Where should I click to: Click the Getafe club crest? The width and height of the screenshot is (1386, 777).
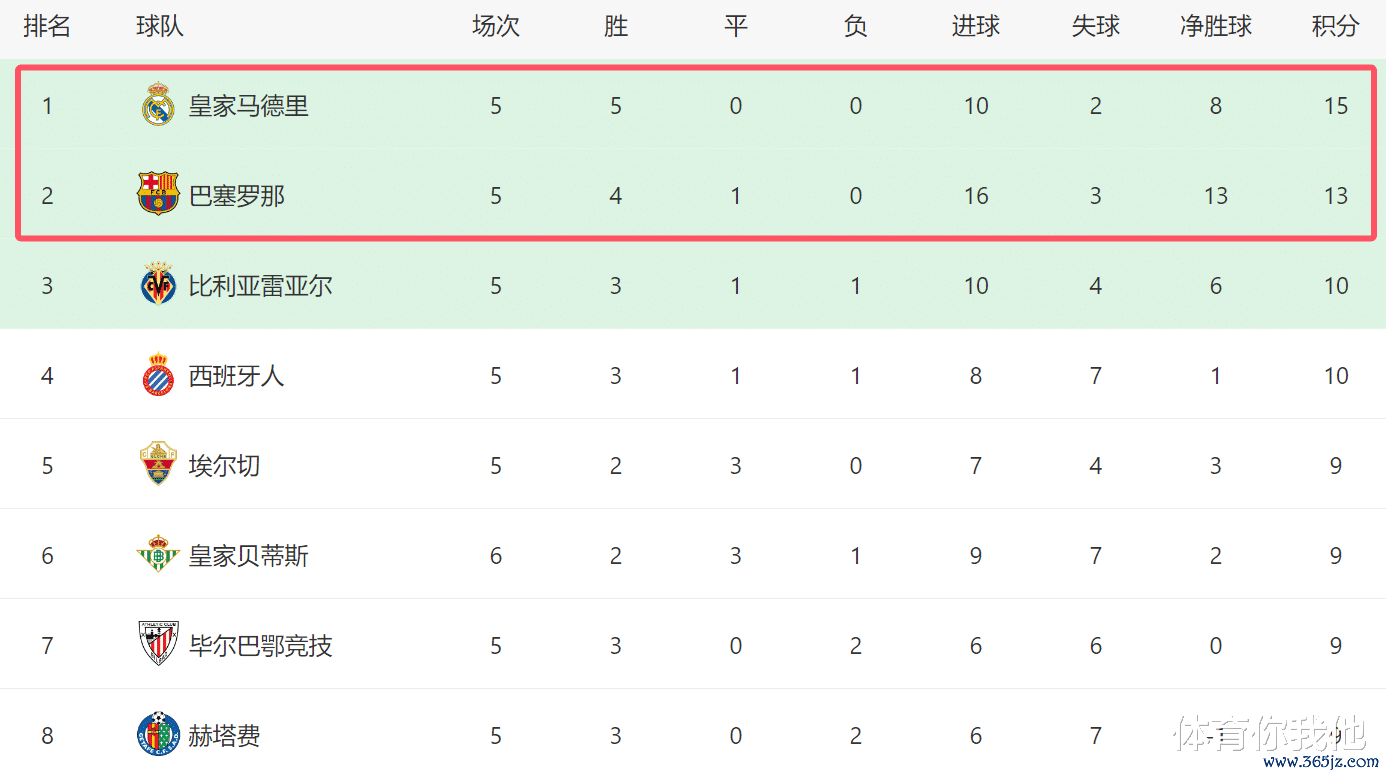point(158,735)
